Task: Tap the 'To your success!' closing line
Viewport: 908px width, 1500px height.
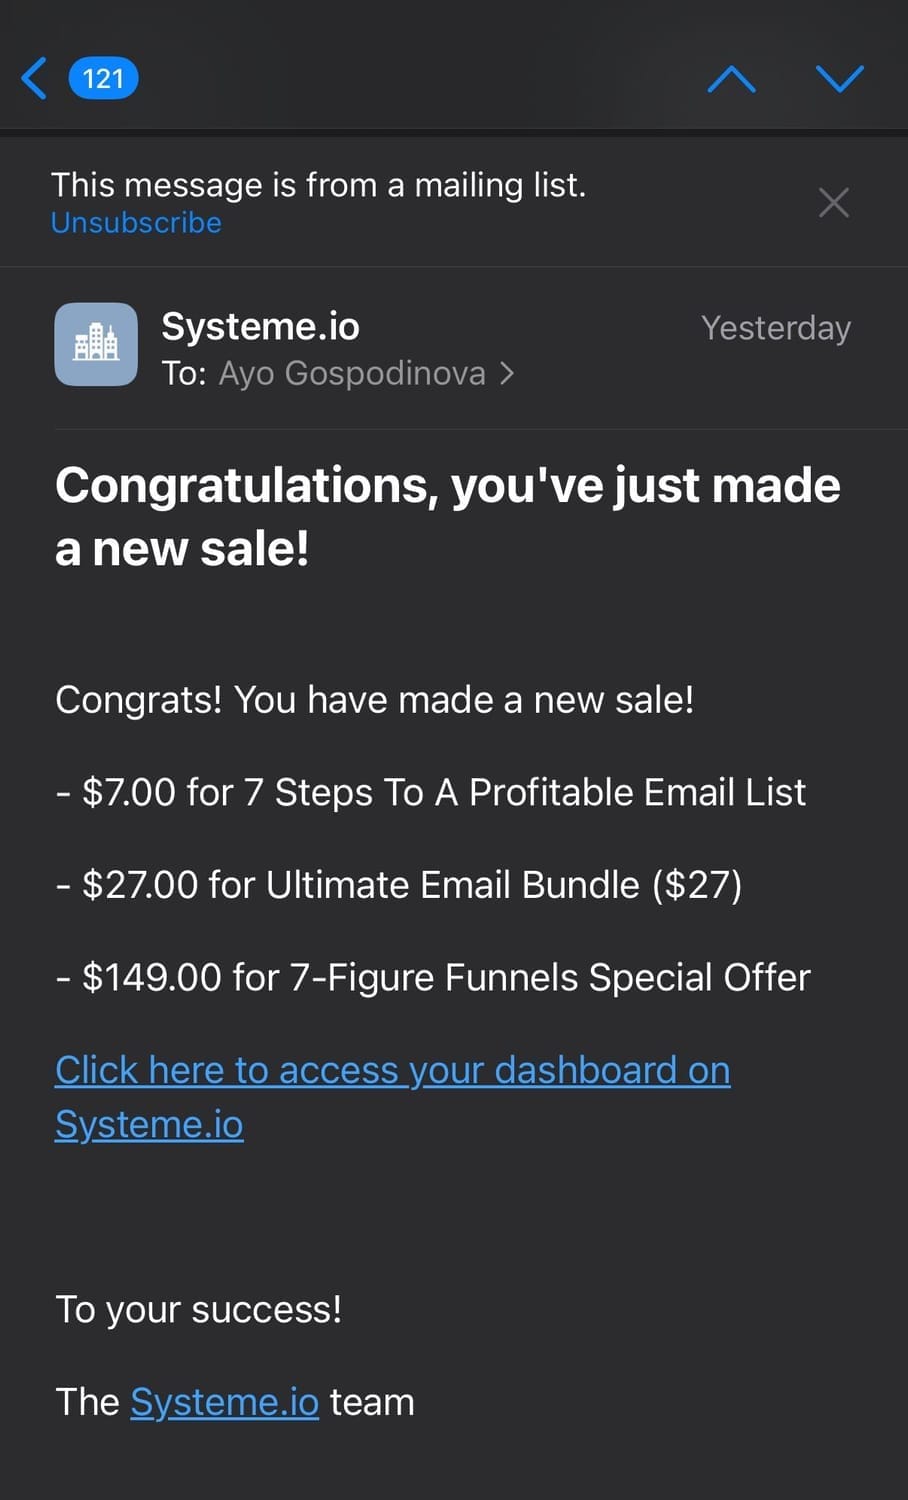Action: pyautogui.click(x=198, y=1309)
